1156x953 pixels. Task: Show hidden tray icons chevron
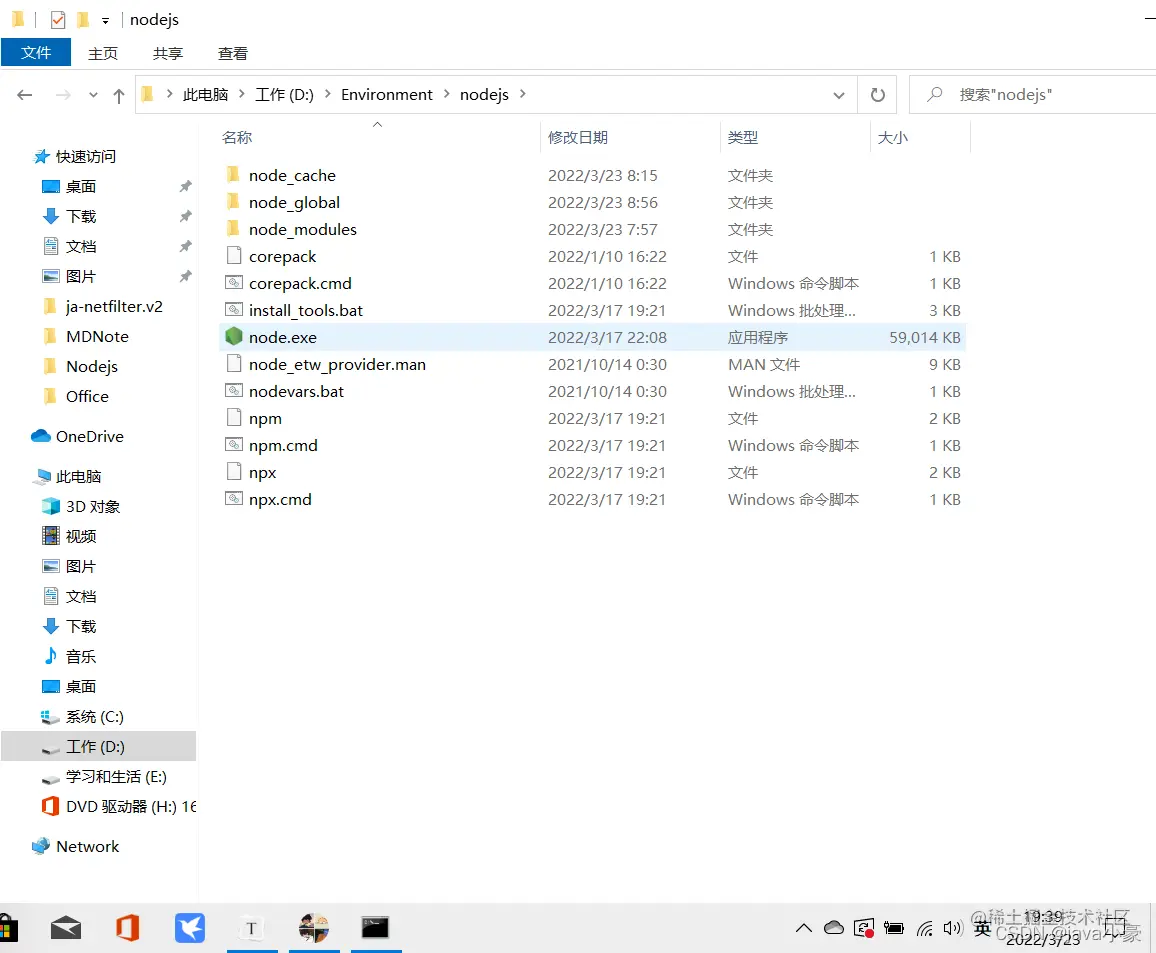coord(804,928)
